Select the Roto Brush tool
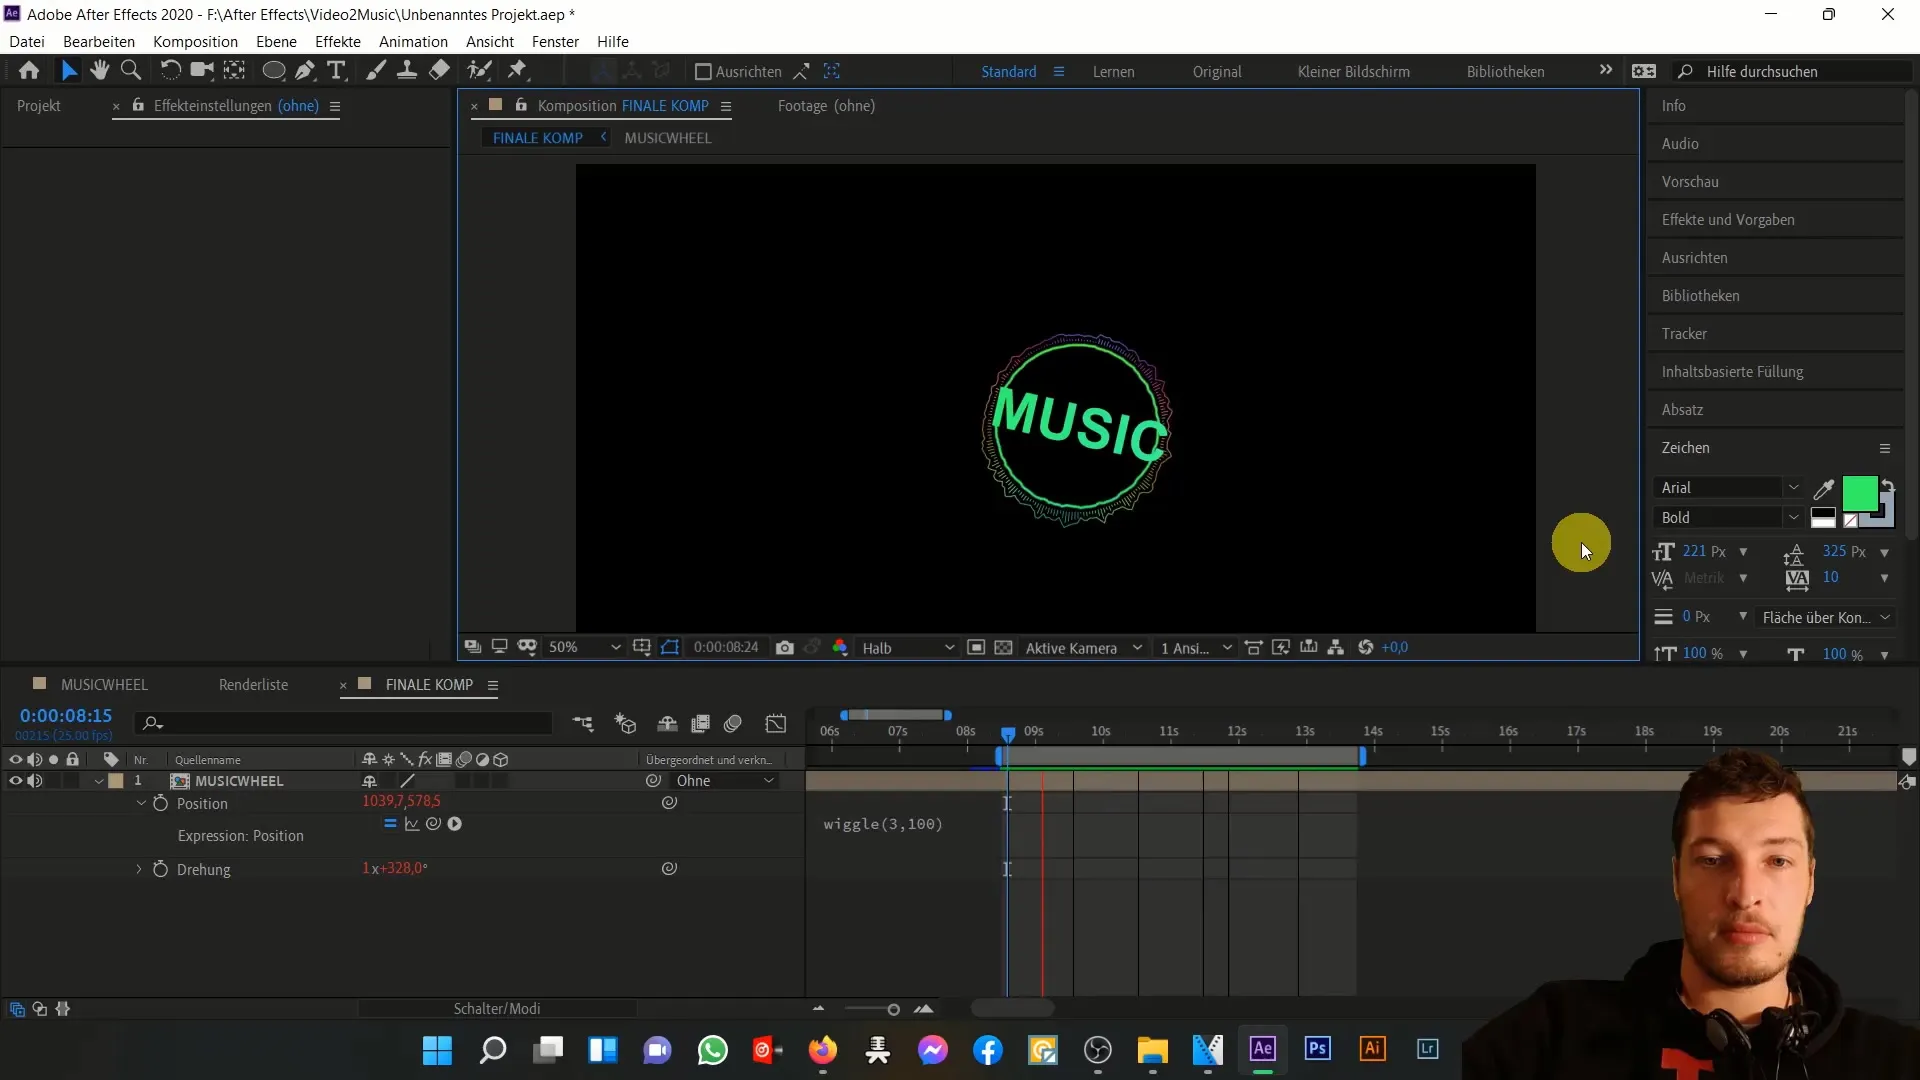 click(480, 71)
